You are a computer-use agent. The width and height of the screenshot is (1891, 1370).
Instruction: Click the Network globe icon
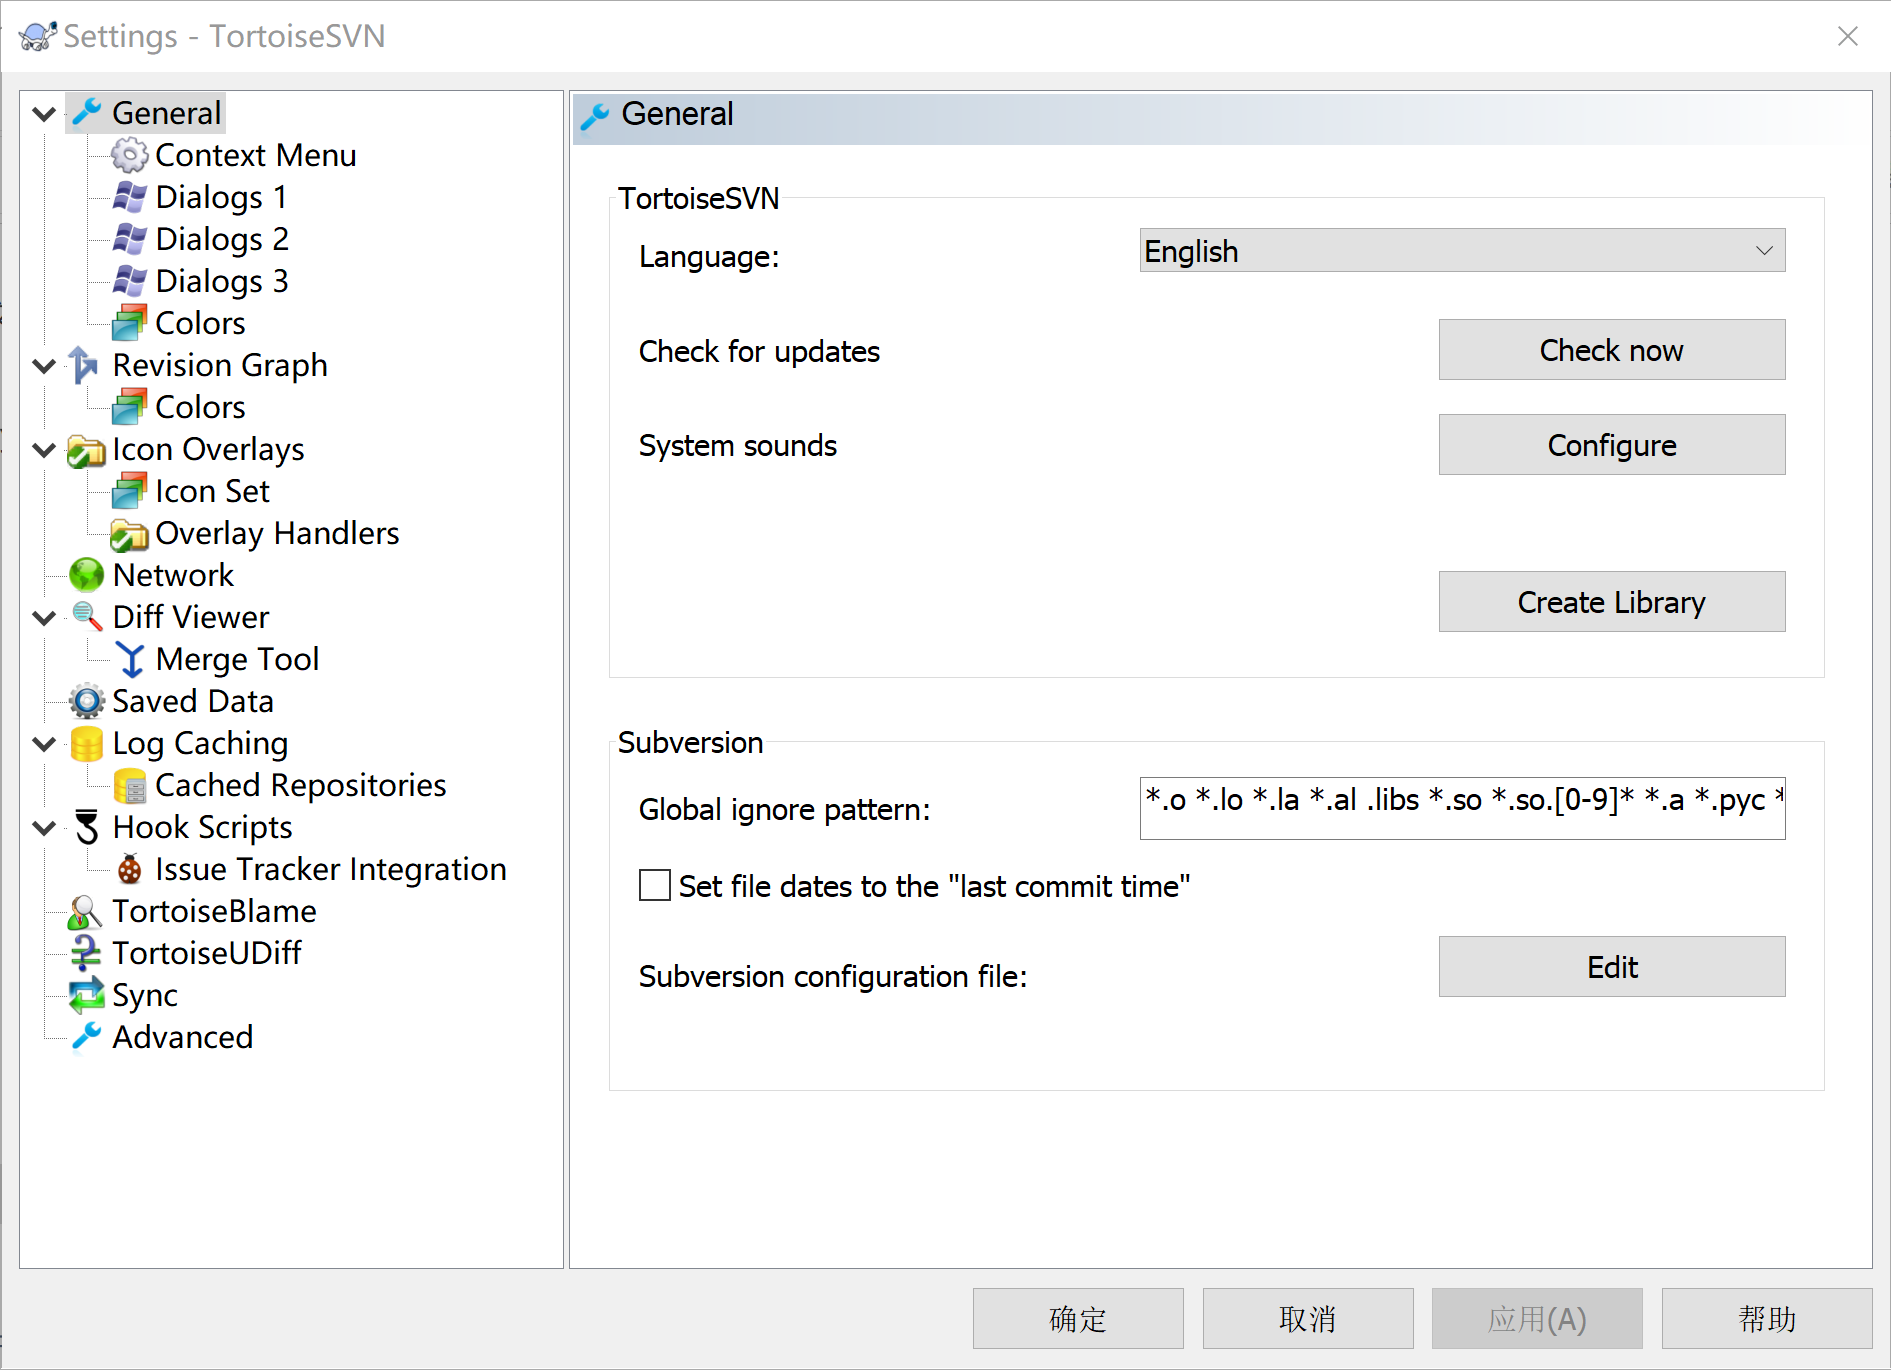87,575
